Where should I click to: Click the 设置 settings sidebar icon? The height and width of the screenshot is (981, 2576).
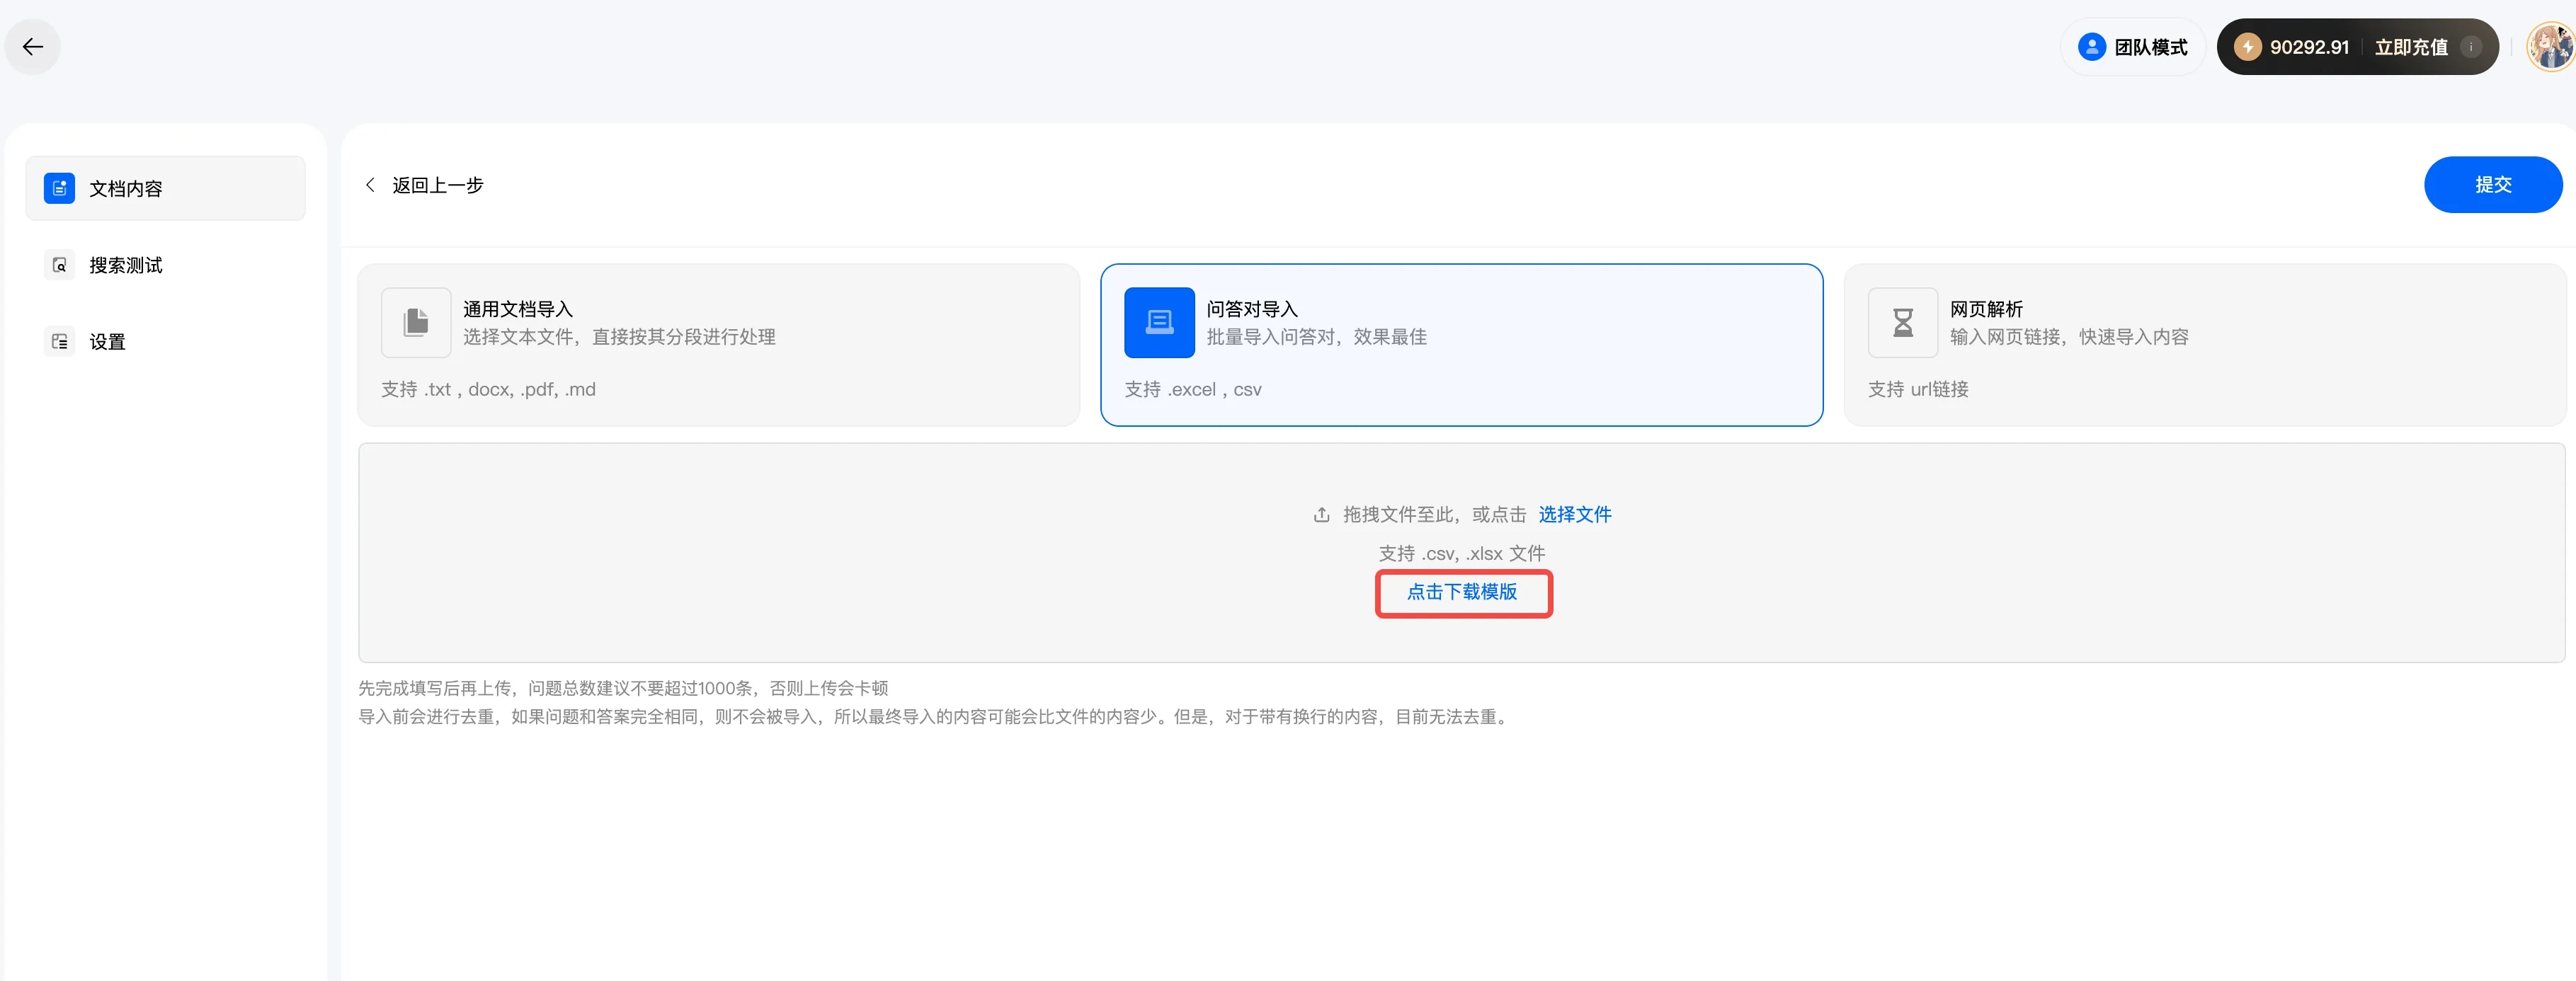(59, 342)
